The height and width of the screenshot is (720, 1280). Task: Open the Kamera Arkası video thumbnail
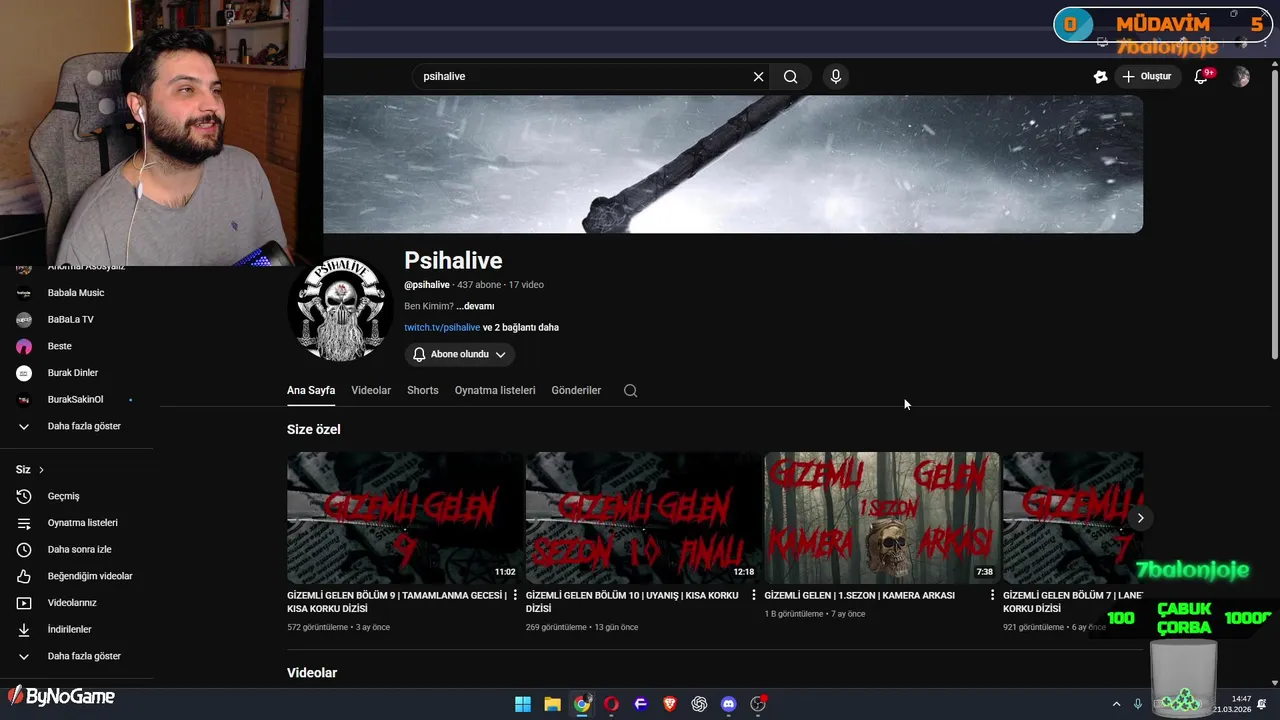tap(882, 518)
